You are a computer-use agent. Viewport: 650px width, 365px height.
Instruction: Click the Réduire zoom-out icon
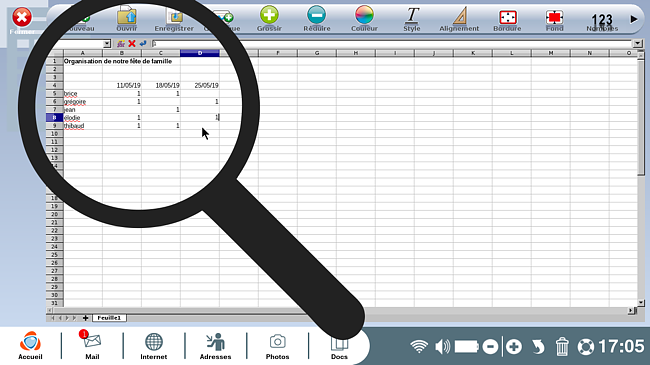317,18
